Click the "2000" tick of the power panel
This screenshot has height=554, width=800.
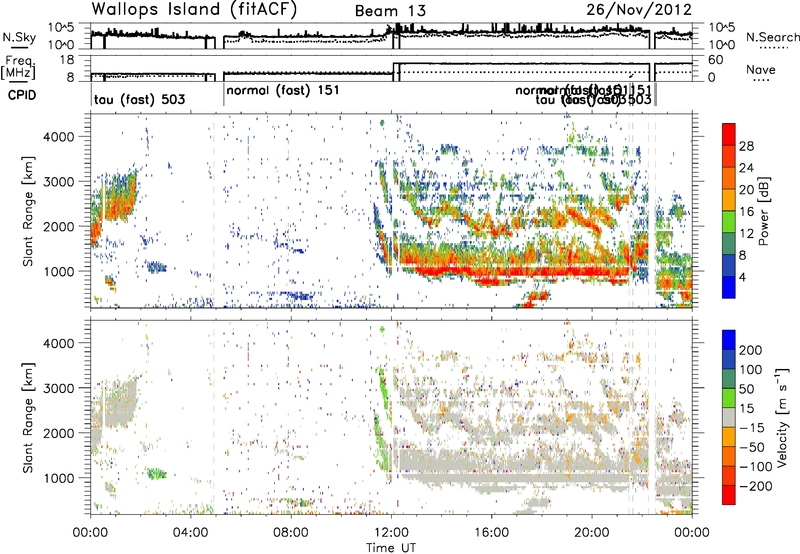[x=58, y=226]
